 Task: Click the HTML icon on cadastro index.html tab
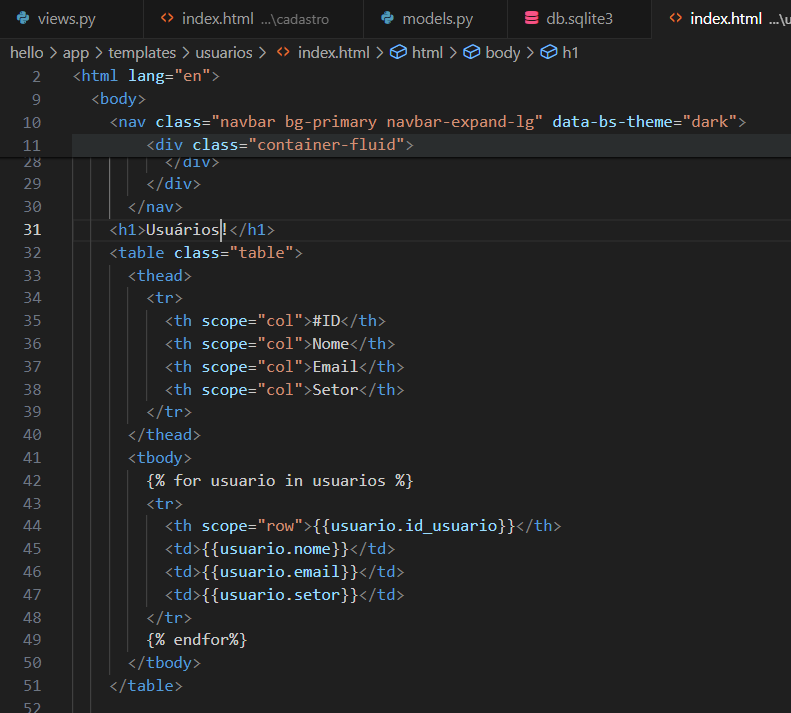[167, 18]
